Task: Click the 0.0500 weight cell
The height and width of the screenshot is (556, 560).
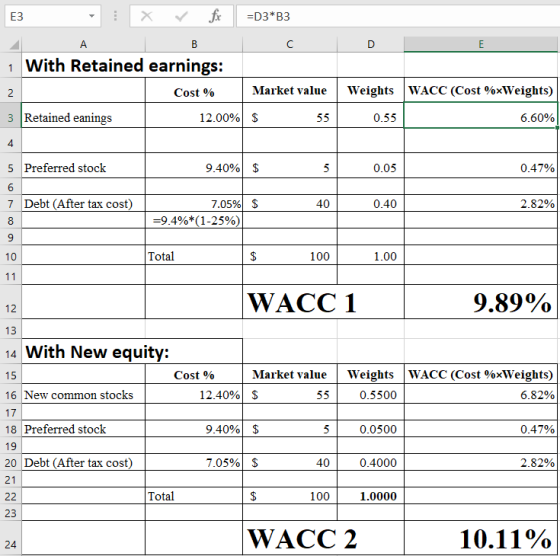Action: click(371, 428)
